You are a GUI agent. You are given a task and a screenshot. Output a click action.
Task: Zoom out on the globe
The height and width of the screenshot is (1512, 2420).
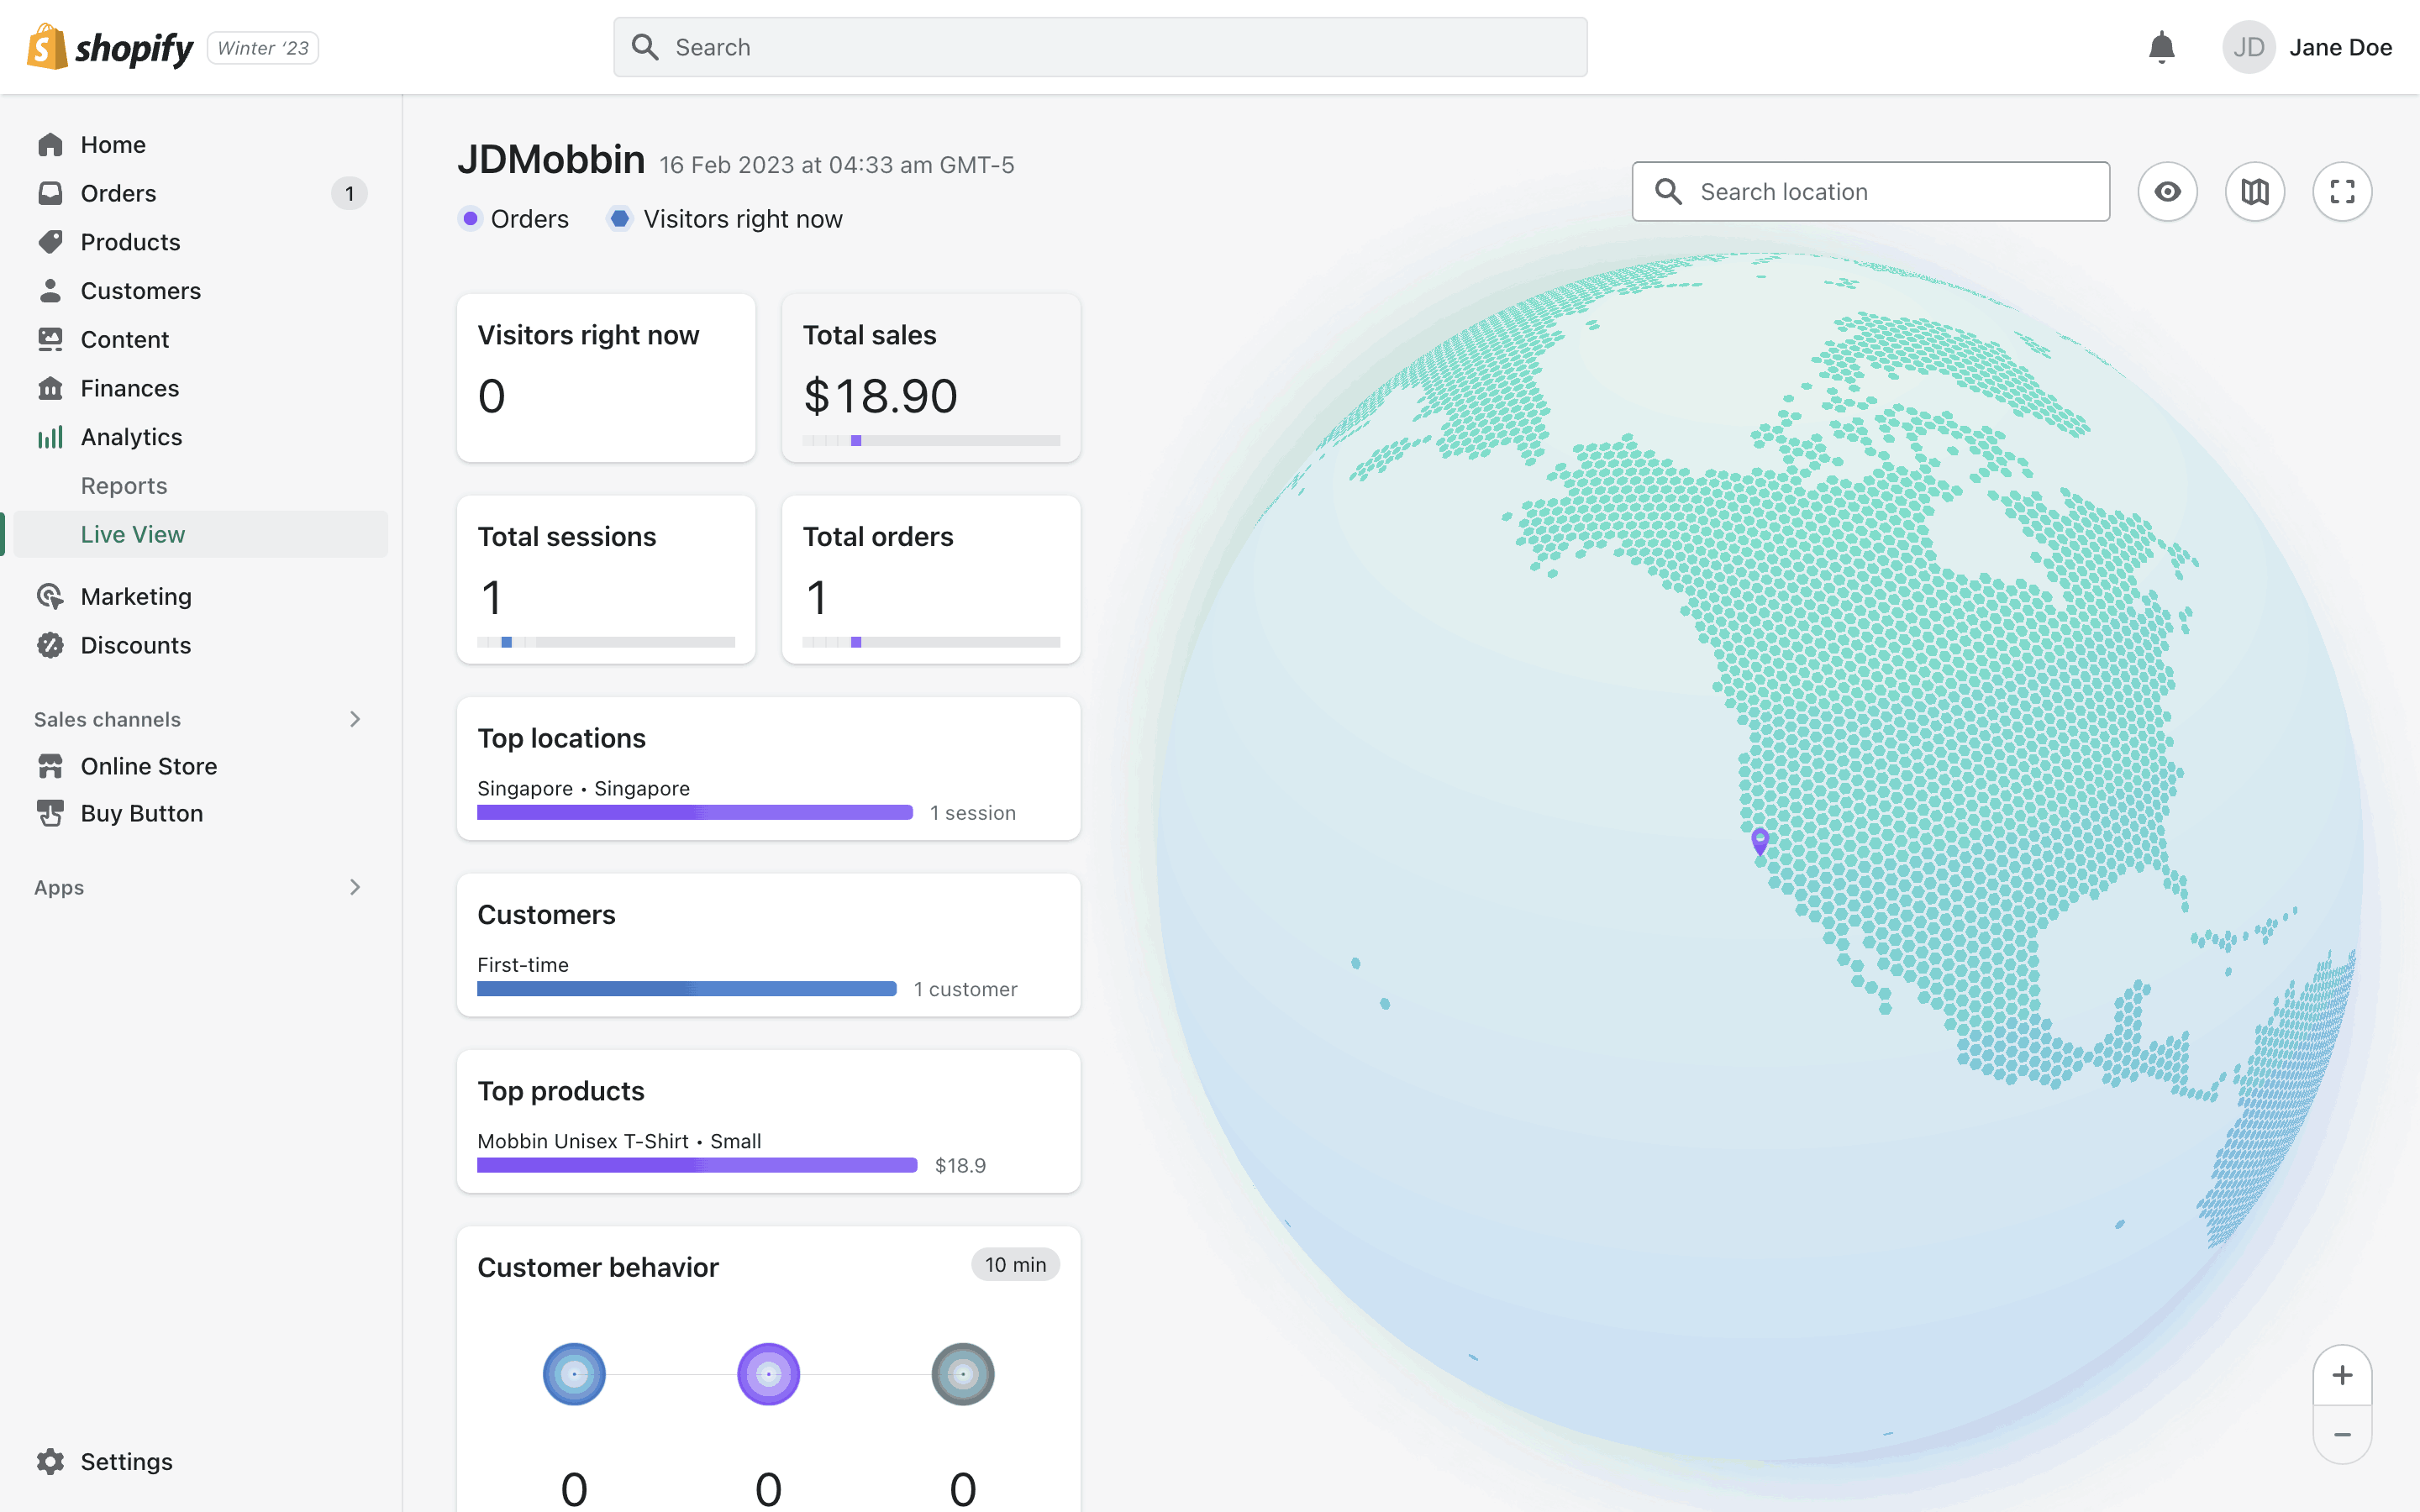[2341, 1434]
